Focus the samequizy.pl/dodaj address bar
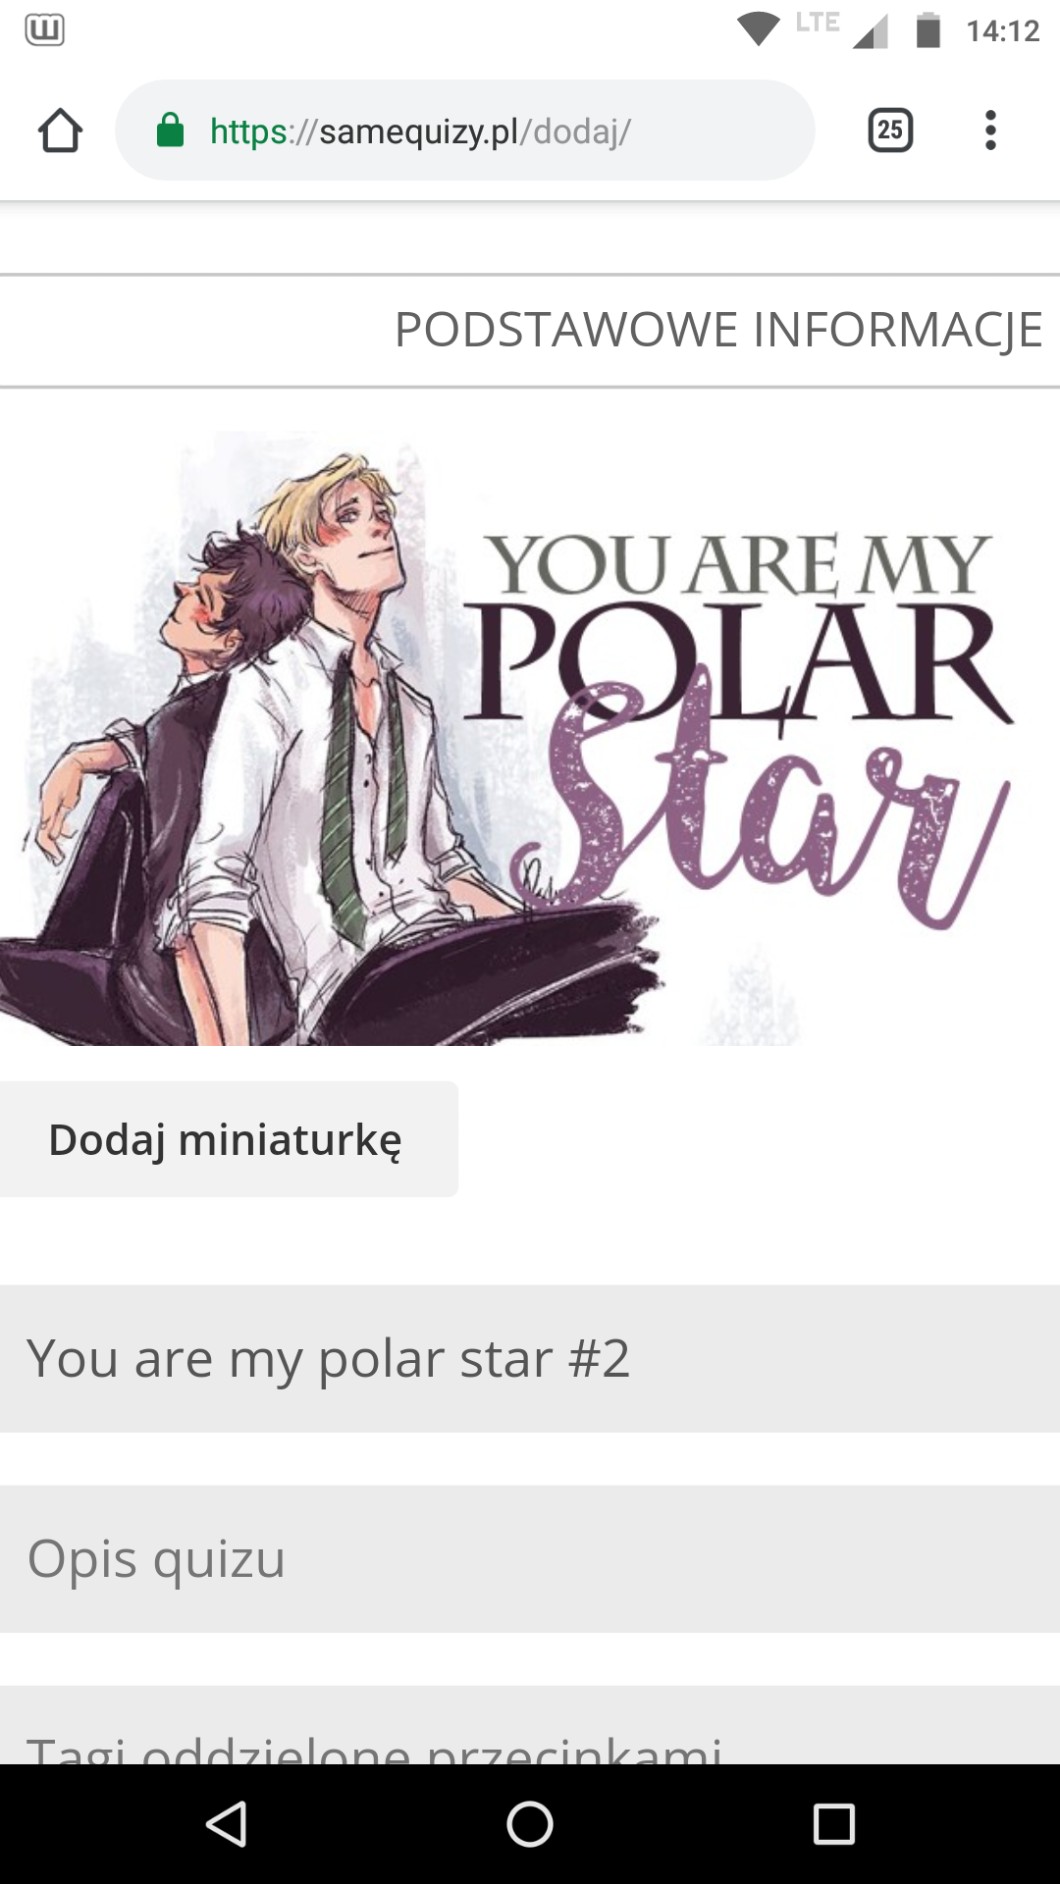The image size is (1060, 1884). [x=465, y=130]
